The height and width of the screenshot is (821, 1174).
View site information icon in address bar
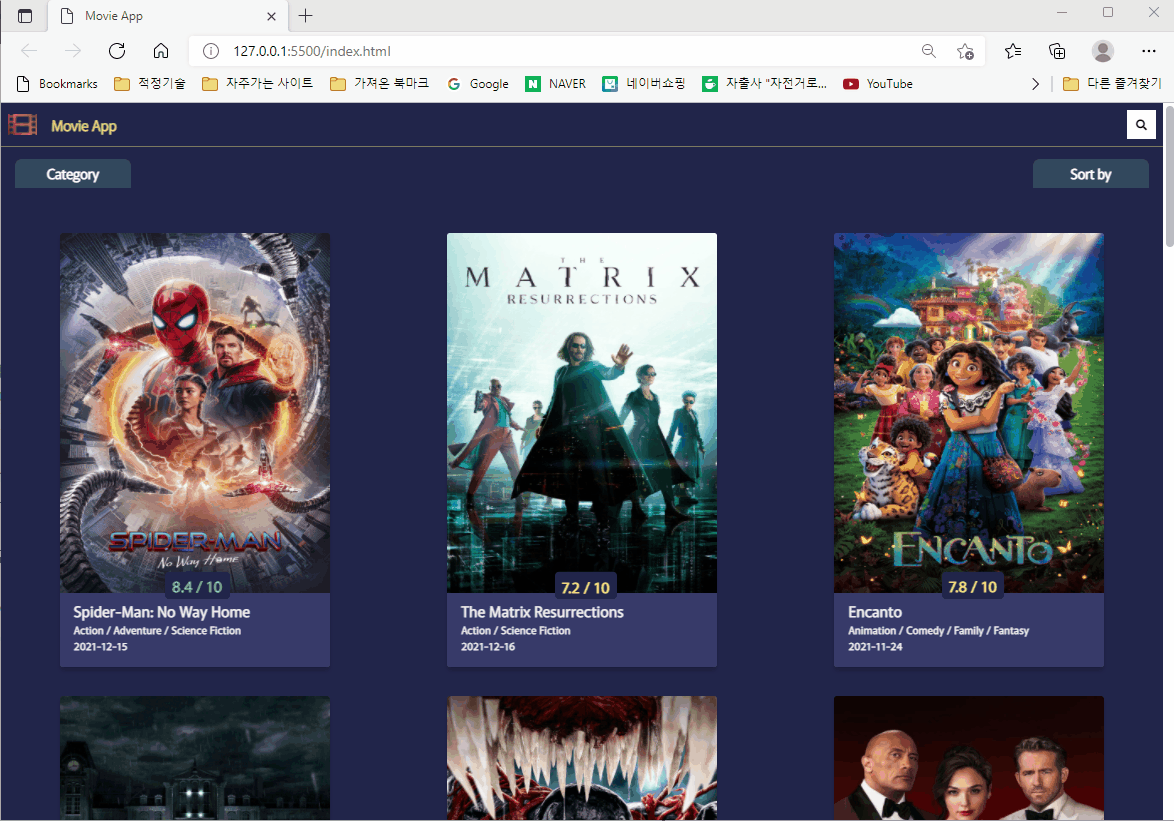[211, 51]
